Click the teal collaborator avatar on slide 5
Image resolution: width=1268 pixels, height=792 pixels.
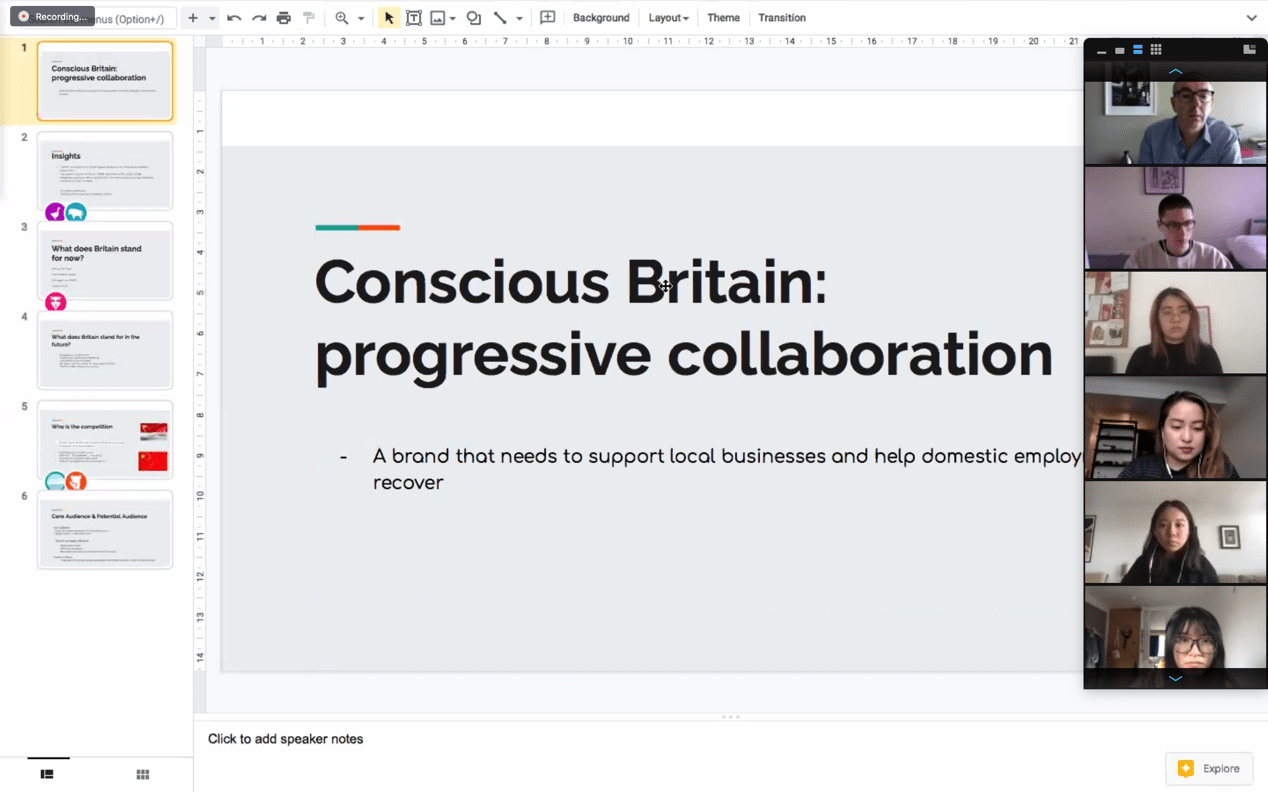click(55, 482)
